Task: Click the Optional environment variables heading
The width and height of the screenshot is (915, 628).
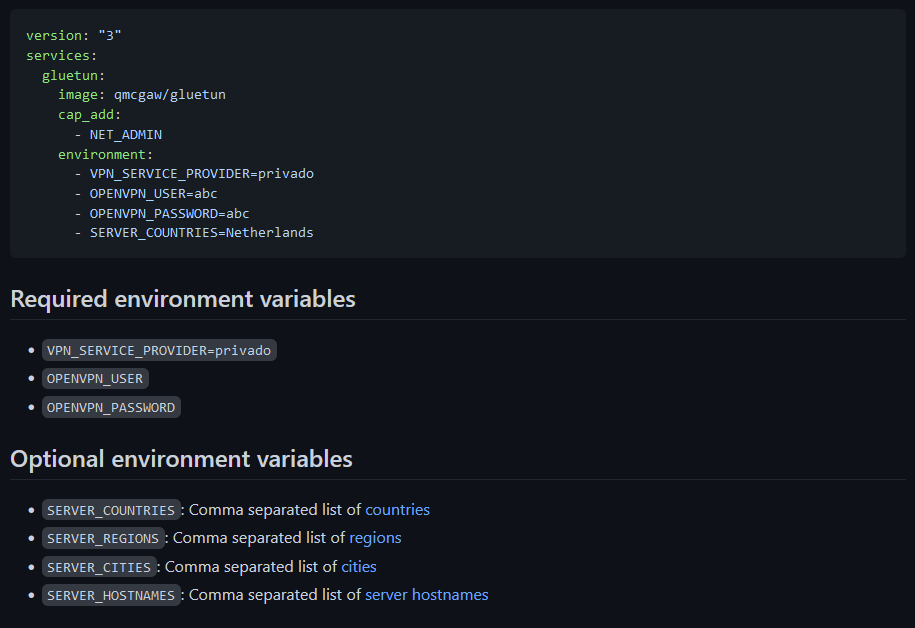Action: [181, 459]
